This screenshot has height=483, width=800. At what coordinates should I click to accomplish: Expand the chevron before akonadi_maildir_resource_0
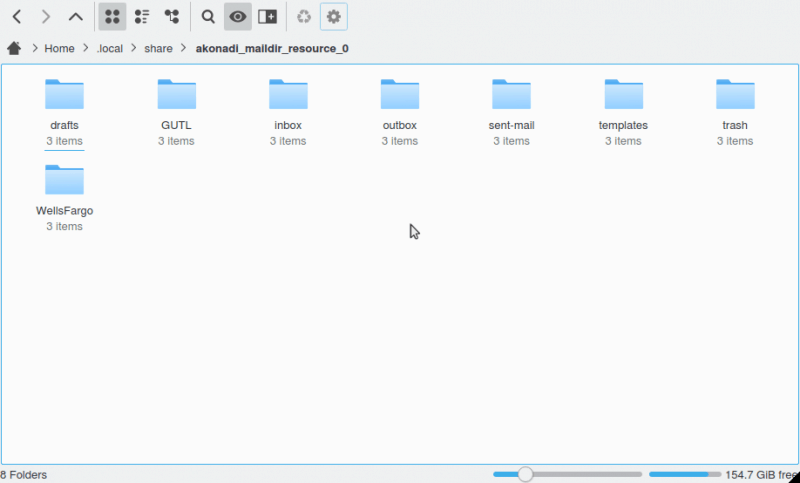click(x=184, y=48)
